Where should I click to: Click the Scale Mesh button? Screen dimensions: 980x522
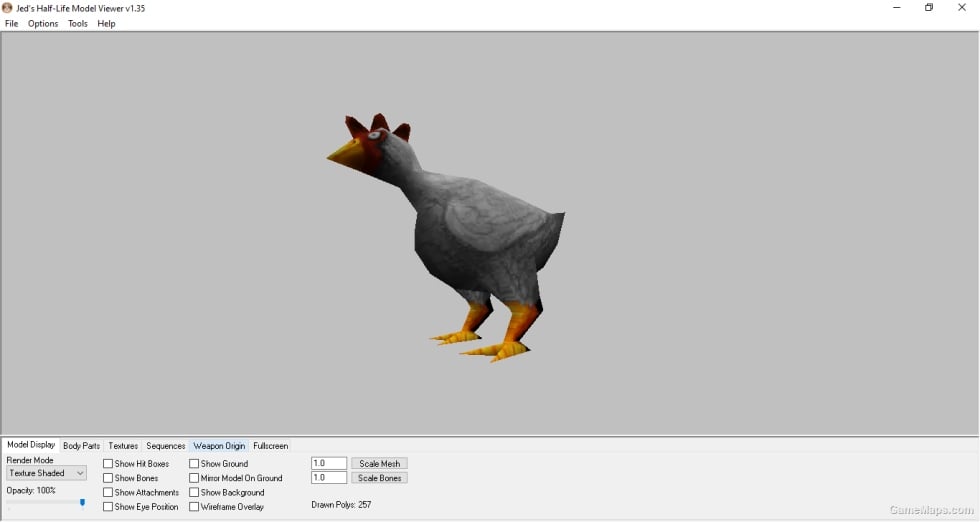[x=379, y=464]
